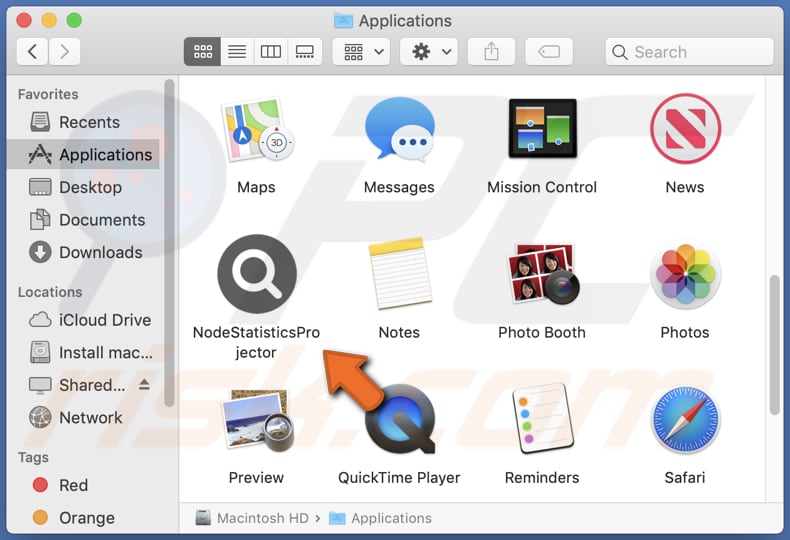
Task: Open the gear Action menu
Action: (x=429, y=51)
